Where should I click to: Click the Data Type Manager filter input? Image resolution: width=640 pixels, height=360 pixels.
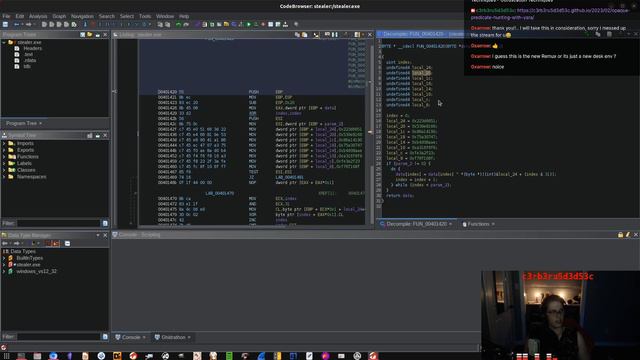coord(58,337)
